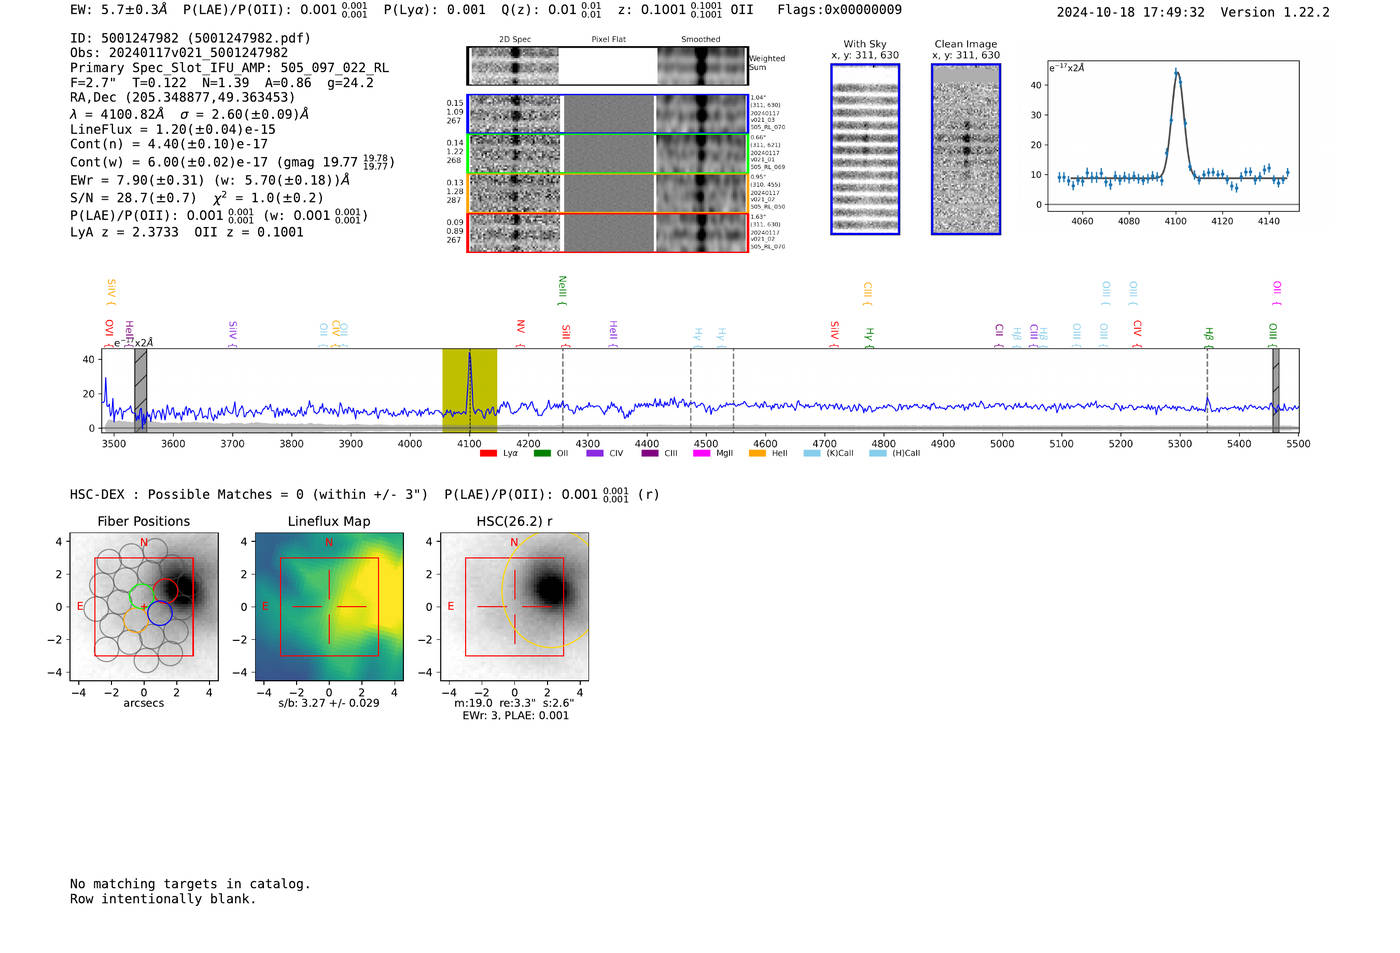
Task: Select the red-bordered fiber spectrum row
Action: click(607, 232)
